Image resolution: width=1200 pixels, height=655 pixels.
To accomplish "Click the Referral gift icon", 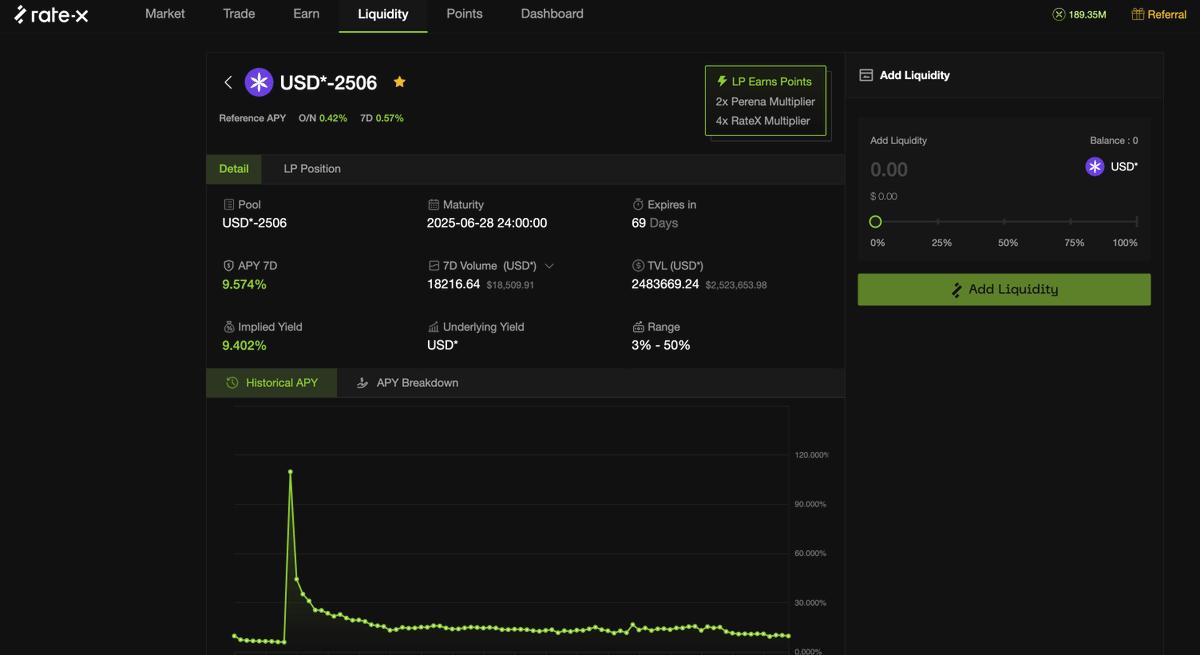I will 1138,14.
